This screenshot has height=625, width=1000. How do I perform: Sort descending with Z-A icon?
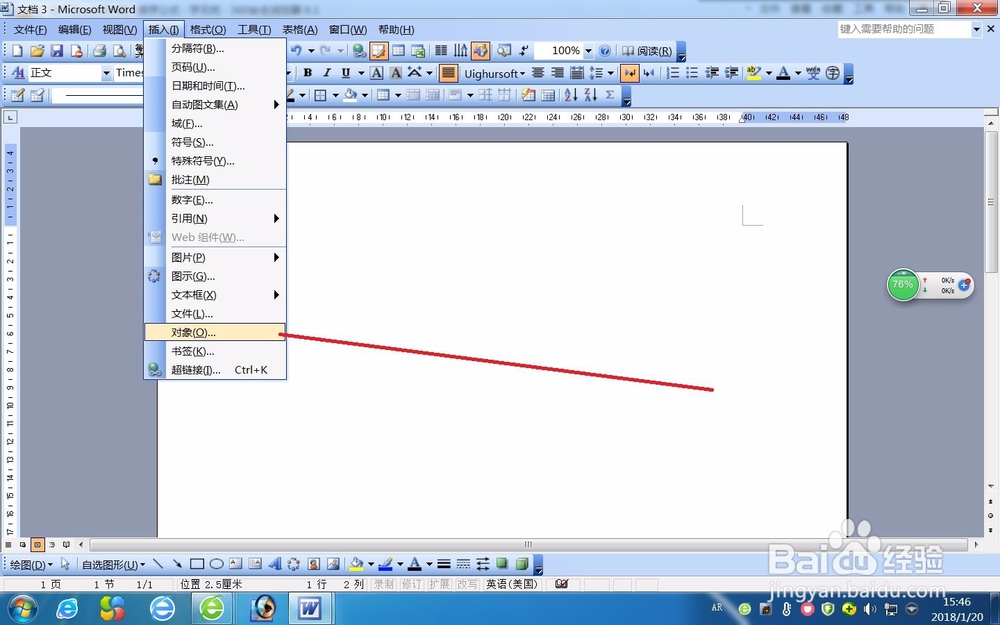(591, 95)
